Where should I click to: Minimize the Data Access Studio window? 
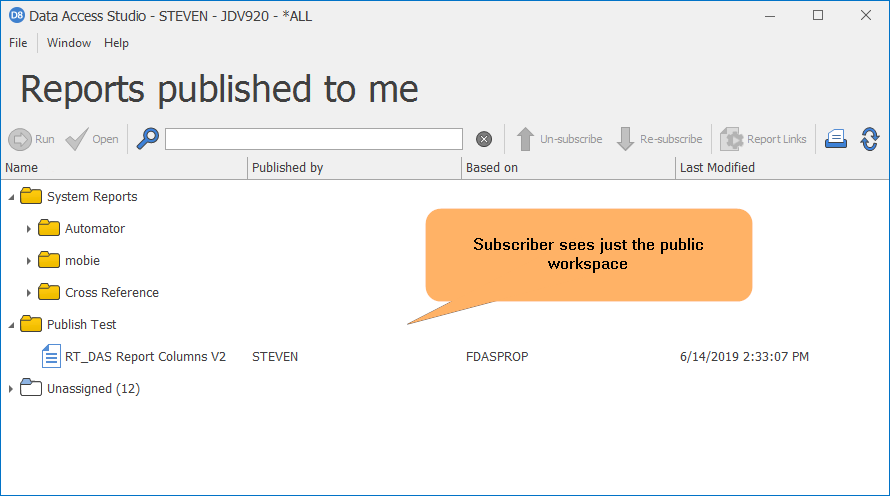pyautogui.click(x=770, y=16)
